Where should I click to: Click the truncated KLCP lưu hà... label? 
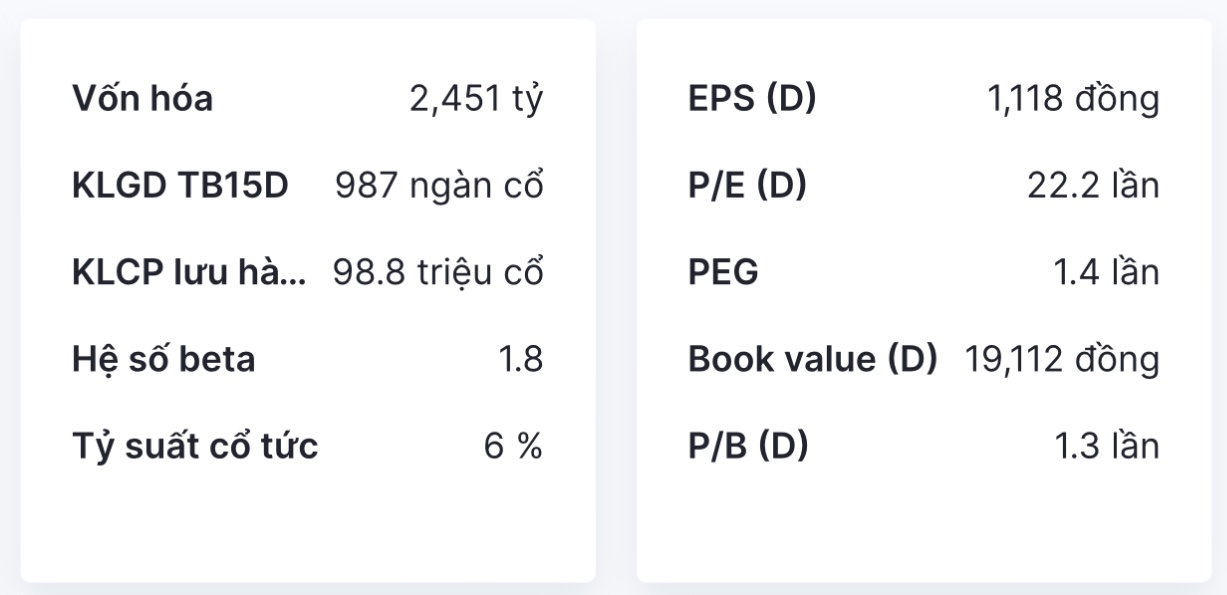pyautogui.click(x=189, y=273)
